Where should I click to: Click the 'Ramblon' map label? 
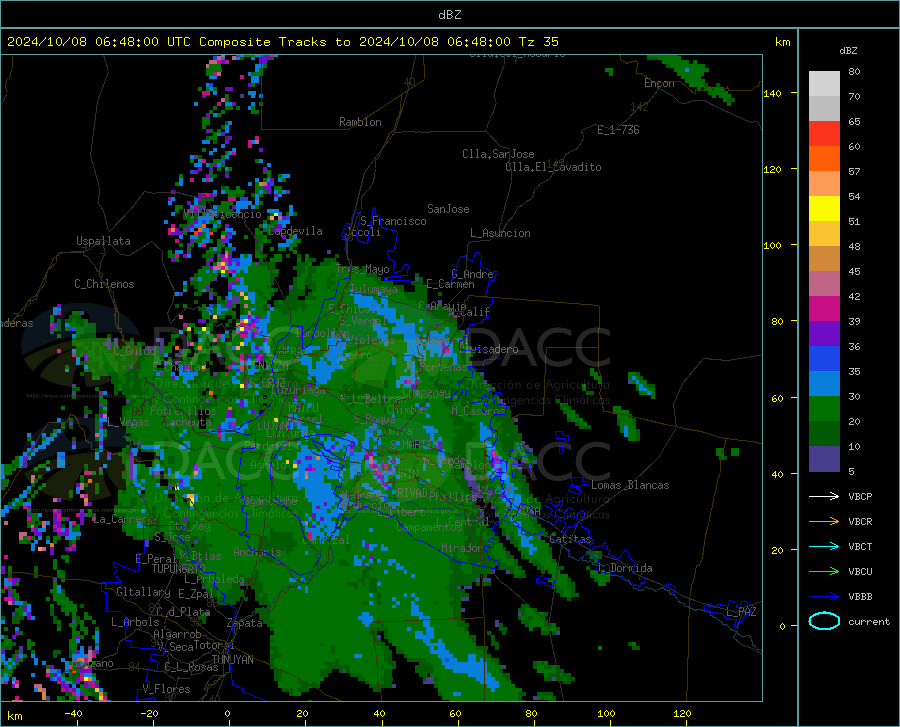coord(360,122)
